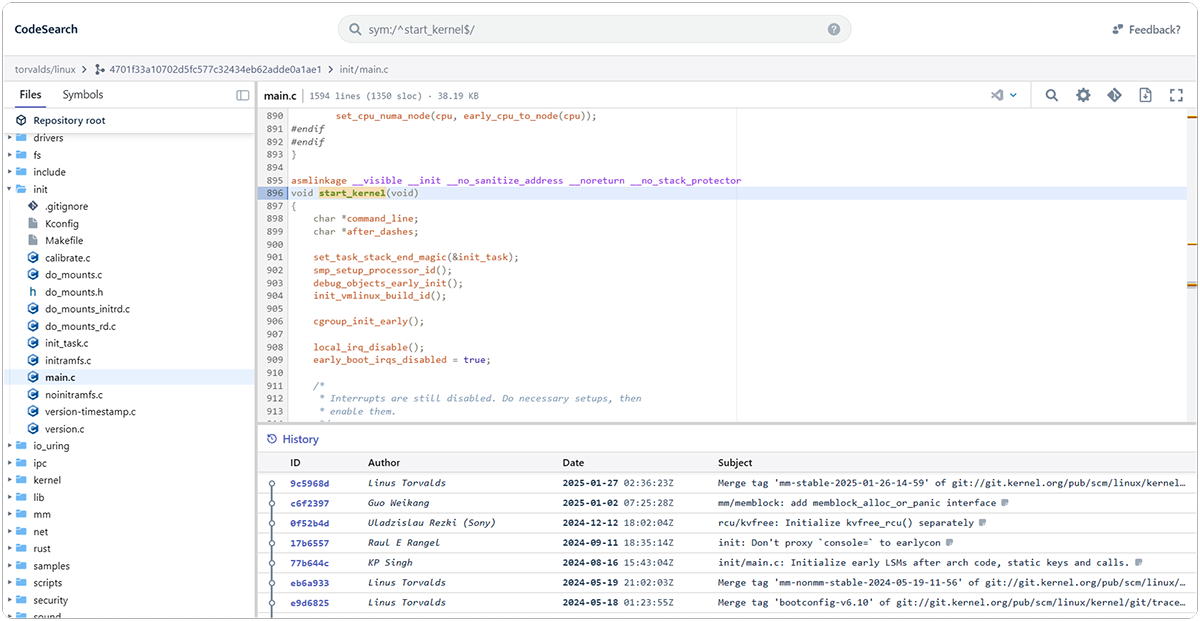
Task: Toggle the sidebar panel visibility
Action: [242, 95]
